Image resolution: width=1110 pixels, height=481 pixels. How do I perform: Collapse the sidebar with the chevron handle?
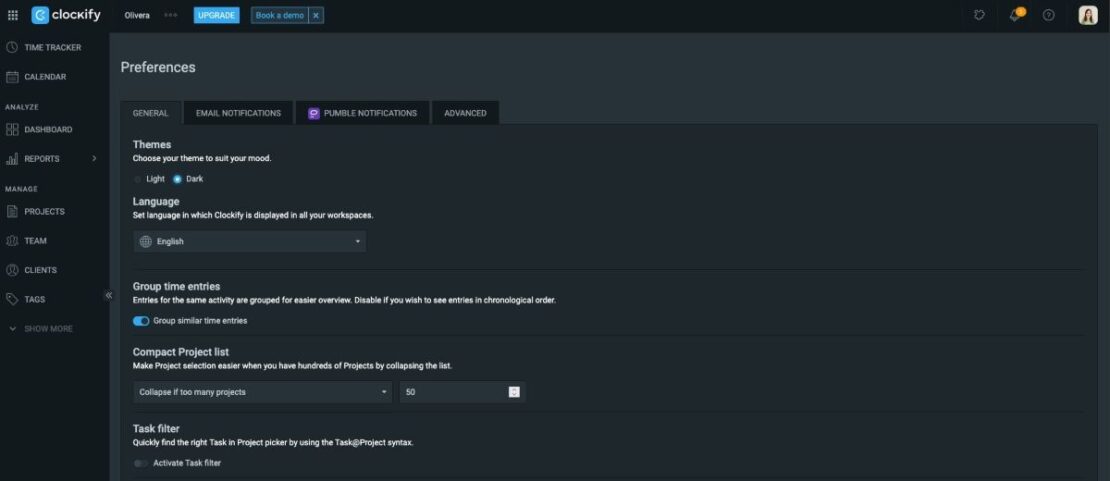pyautogui.click(x=109, y=295)
